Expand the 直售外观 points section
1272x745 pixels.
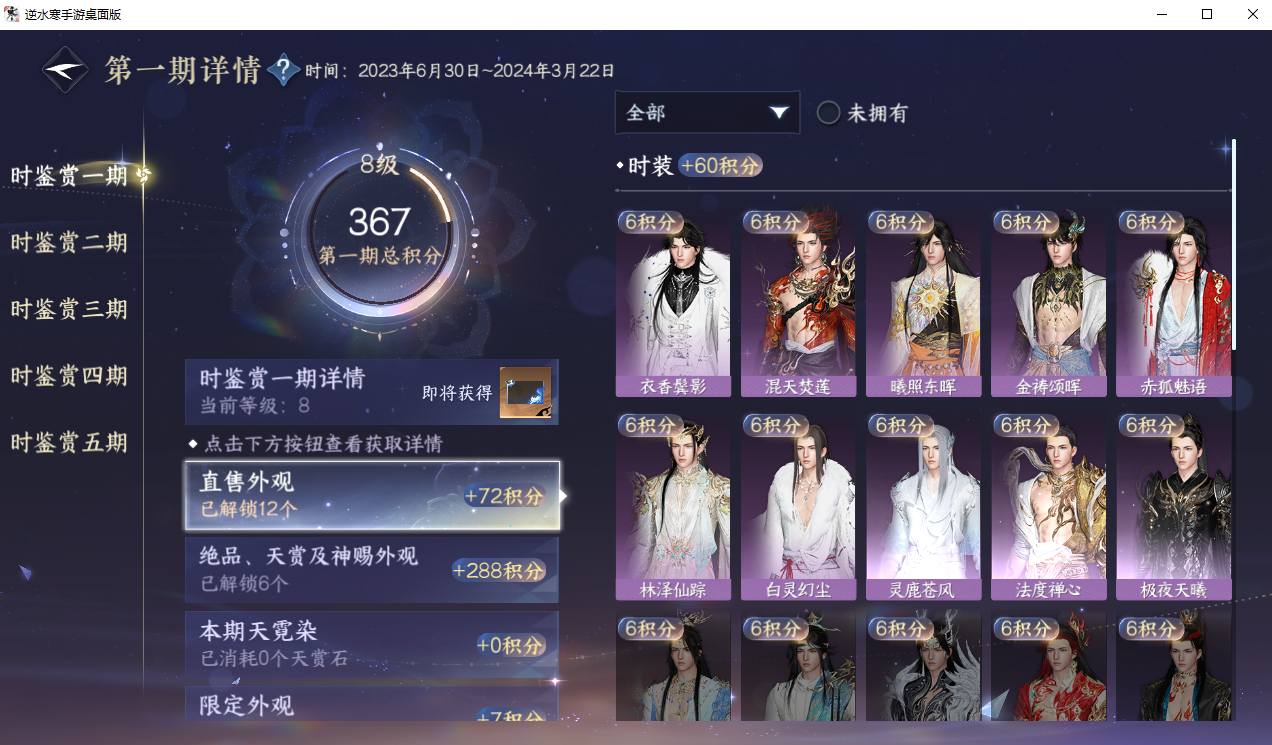372,495
